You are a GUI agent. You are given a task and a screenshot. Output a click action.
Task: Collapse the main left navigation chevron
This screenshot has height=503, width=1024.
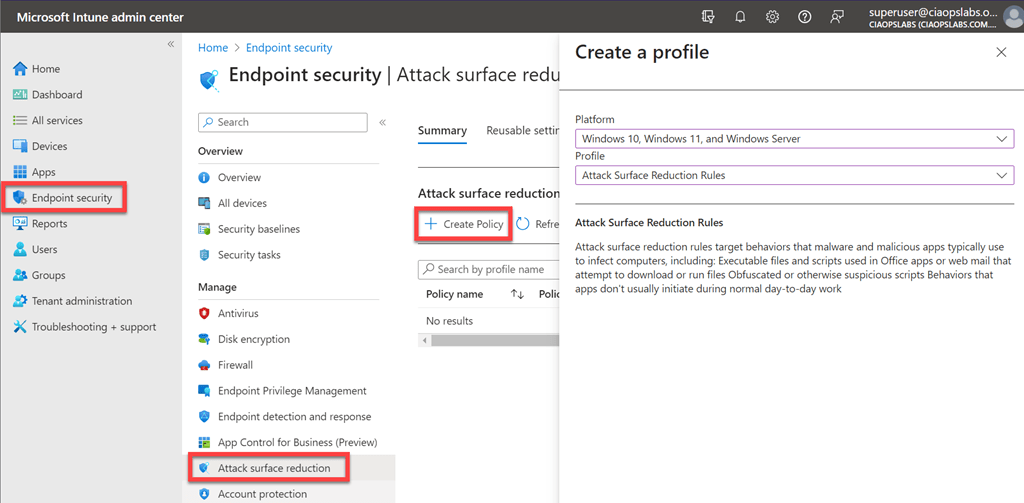[x=170, y=44]
